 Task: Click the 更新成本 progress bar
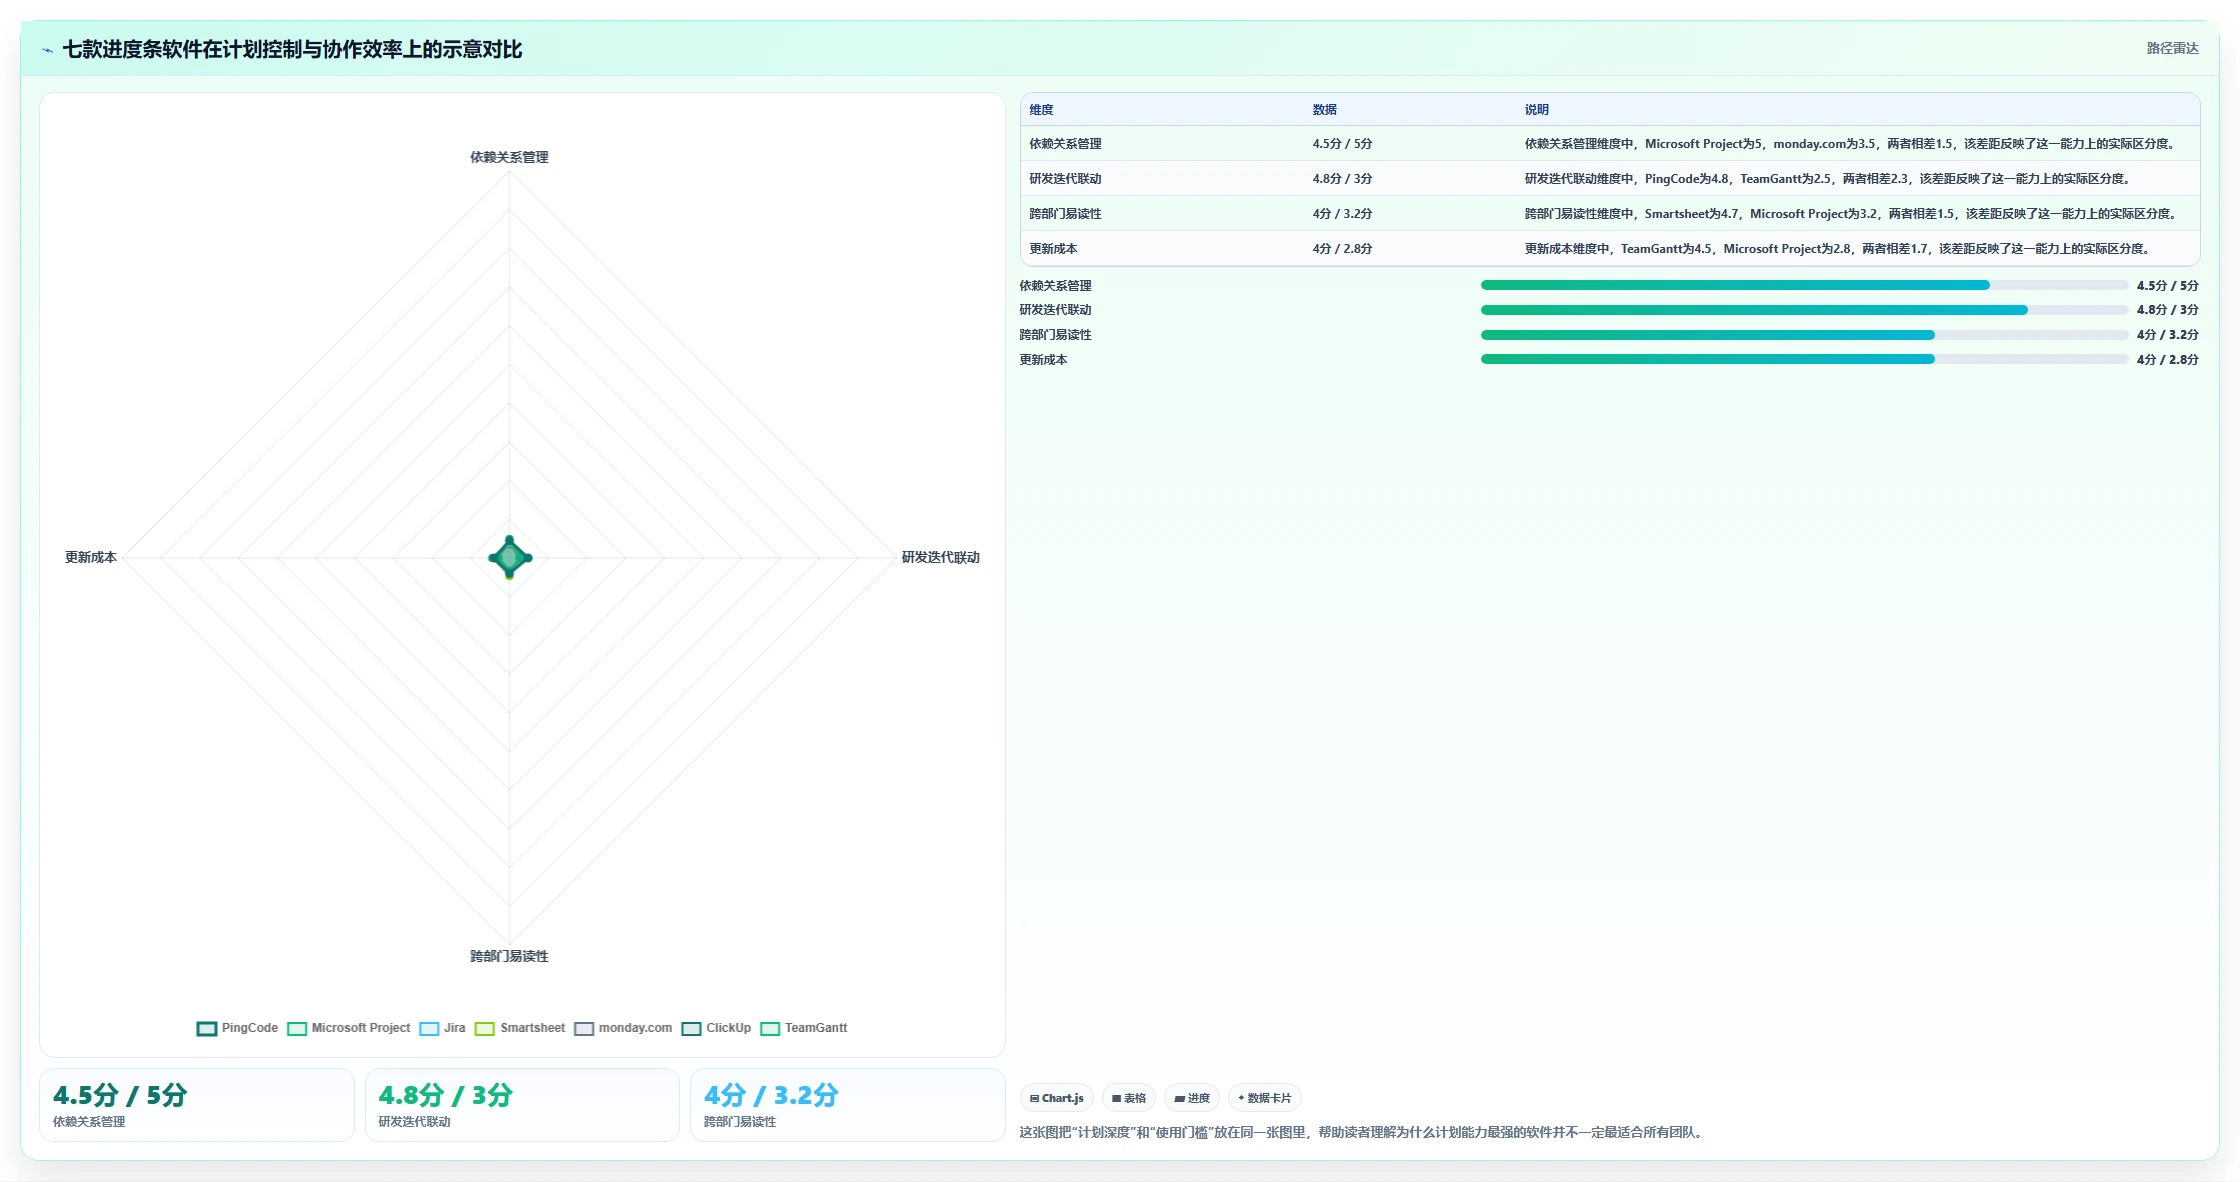(x=1804, y=359)
